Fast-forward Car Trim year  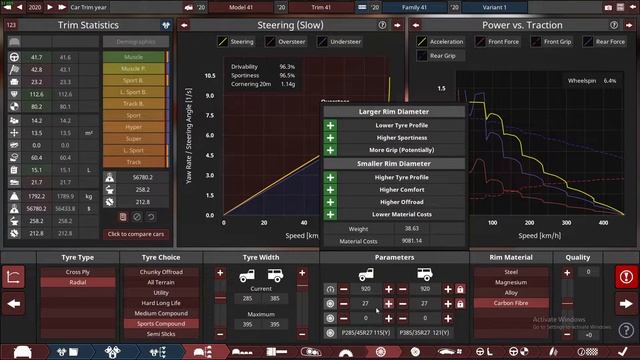62,7
